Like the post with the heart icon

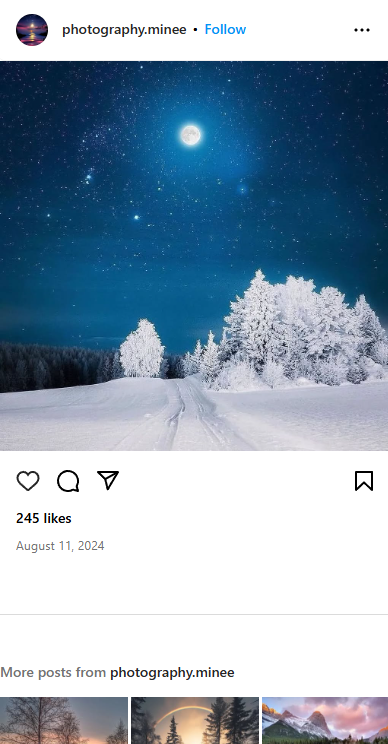tap(28, 481)
